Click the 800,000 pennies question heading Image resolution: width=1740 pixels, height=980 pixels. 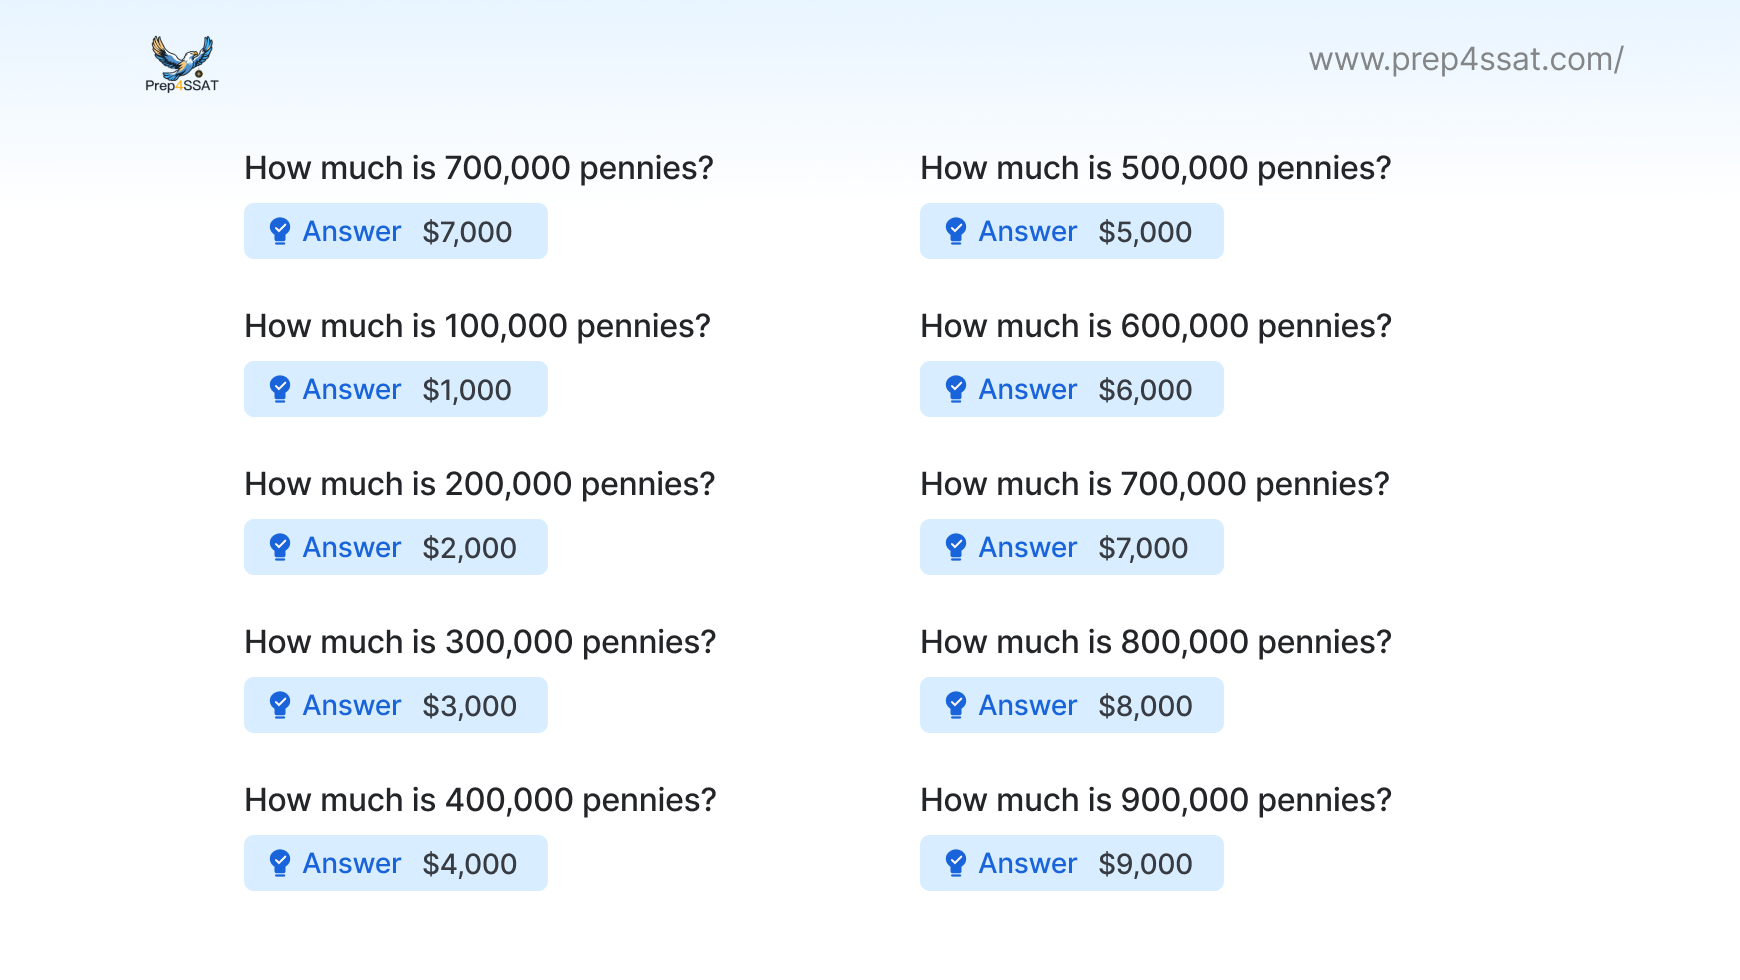[x=1155, y=642]
